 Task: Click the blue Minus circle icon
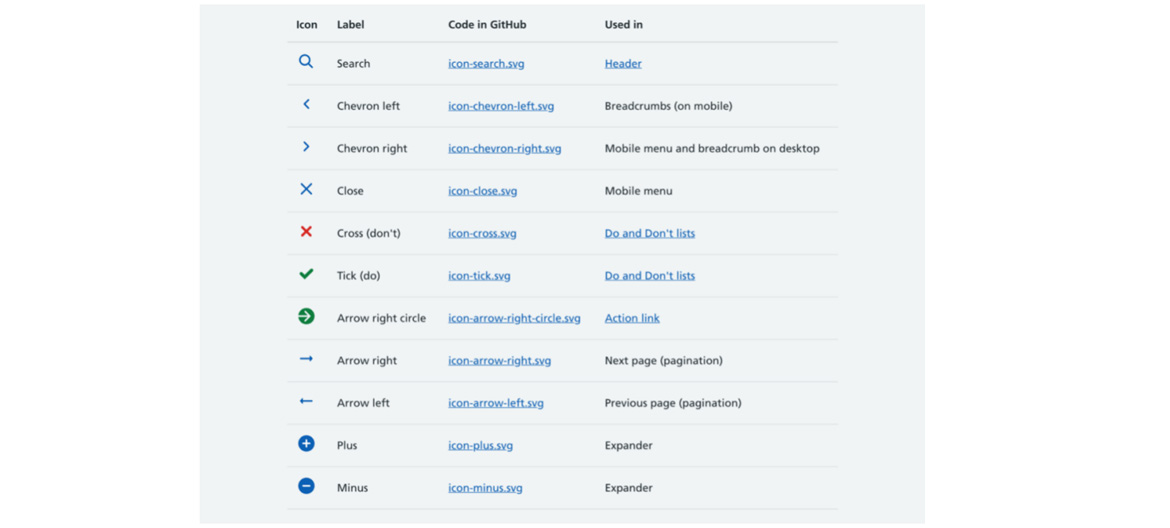306,486
